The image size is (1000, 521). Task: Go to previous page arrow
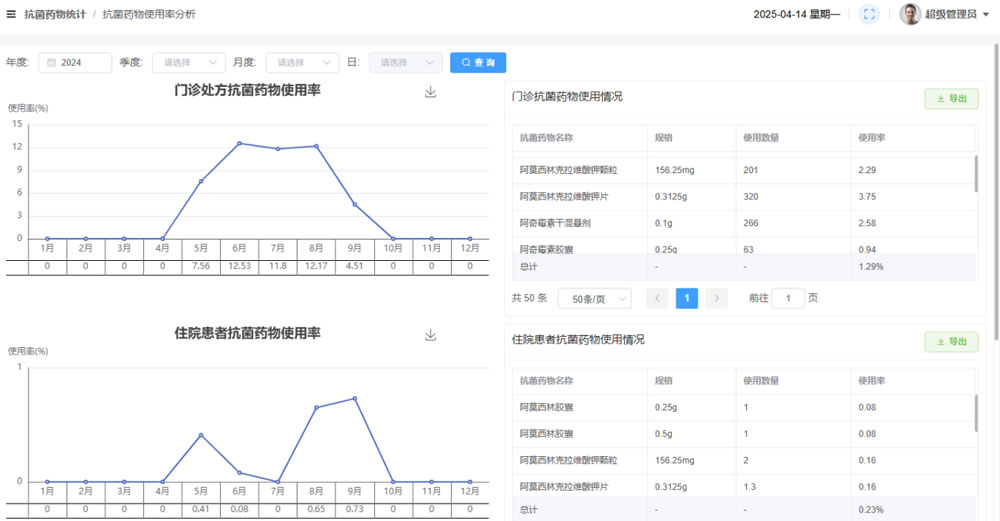click(x=657, y=298)
